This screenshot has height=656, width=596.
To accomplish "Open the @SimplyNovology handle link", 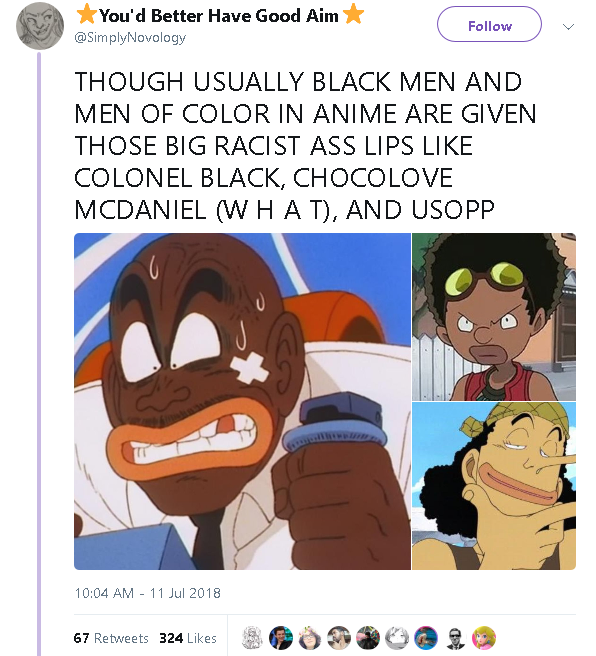I will pos(130,38).
